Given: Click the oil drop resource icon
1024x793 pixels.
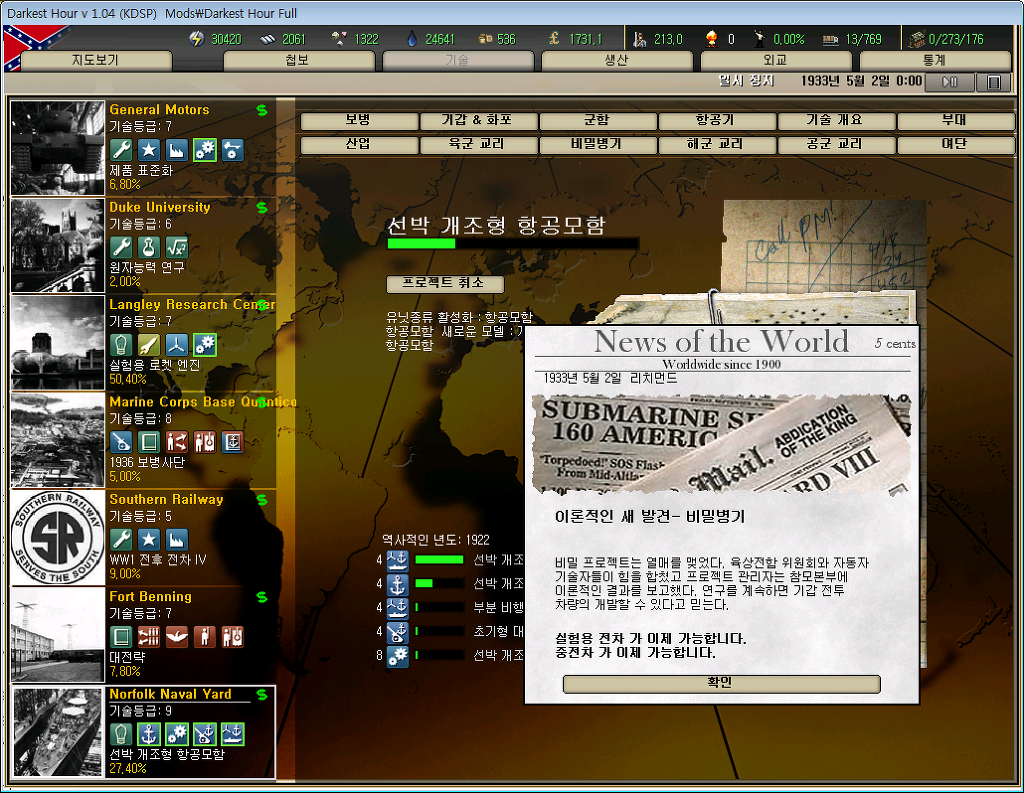Looking at the screenshot, I should pos(411,39).
